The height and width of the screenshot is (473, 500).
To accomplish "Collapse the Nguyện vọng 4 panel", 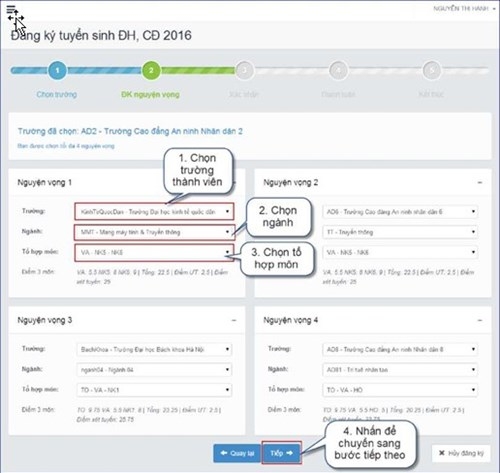I will (x=480, y=320).
